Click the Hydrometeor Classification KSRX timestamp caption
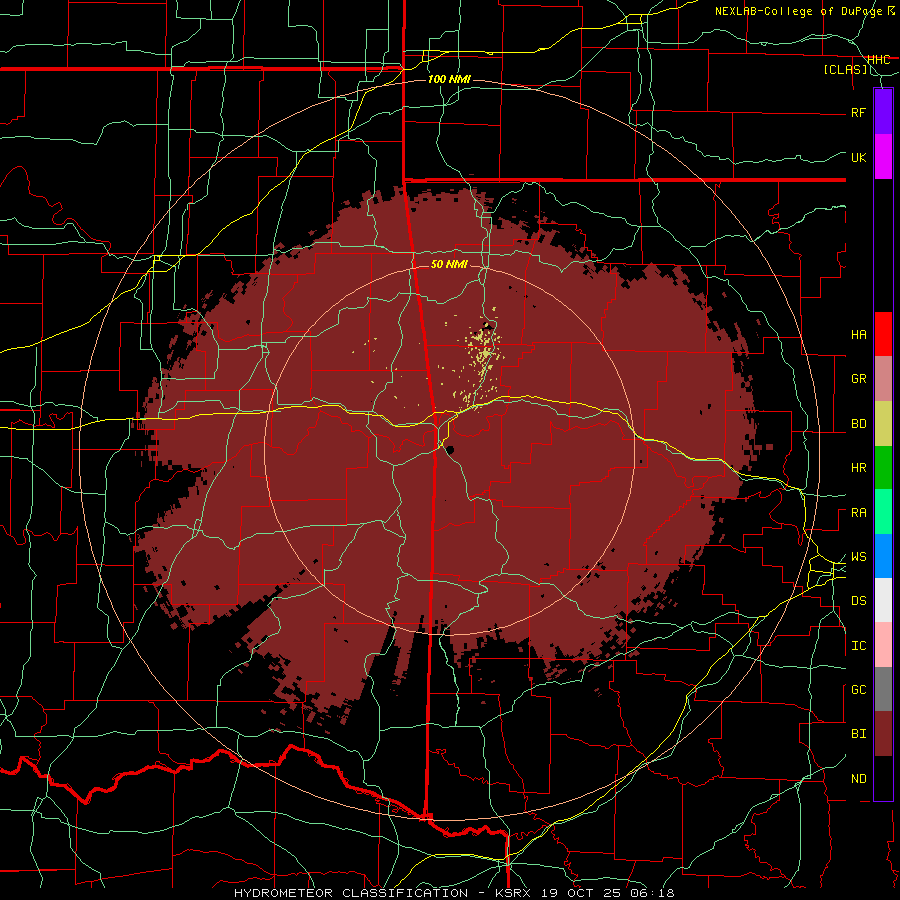The image size is (900, 900). click(x=454, y=893)
